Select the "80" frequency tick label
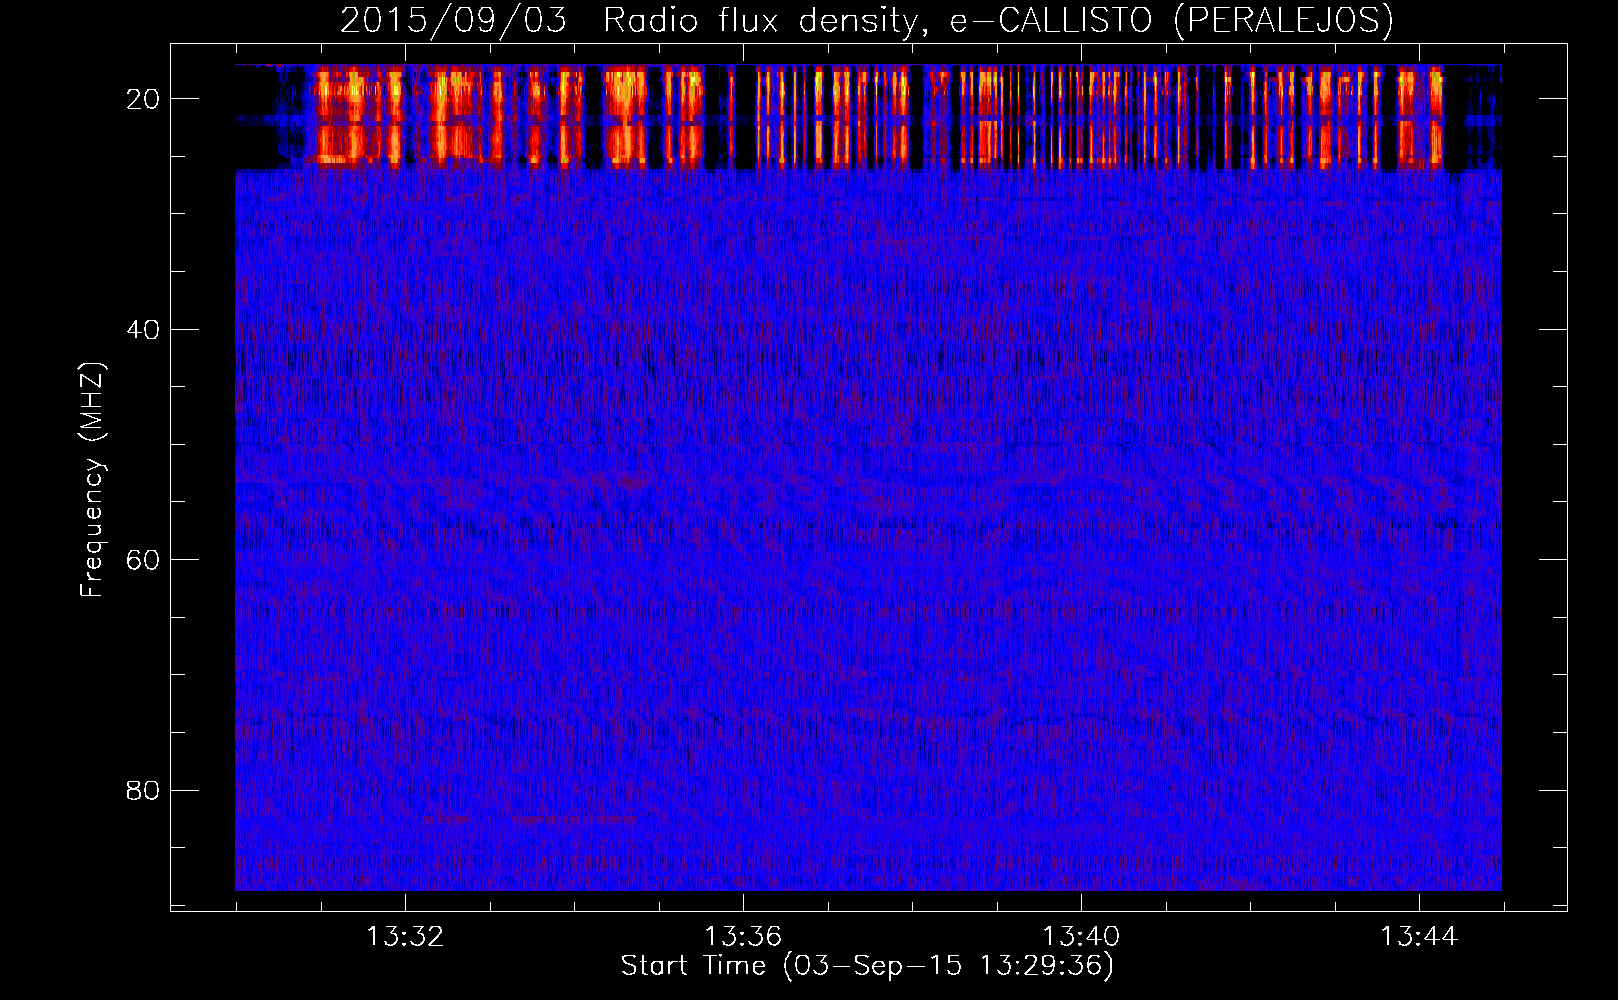This screenshot has height=1000, width=1618. [x=143, y=790]
